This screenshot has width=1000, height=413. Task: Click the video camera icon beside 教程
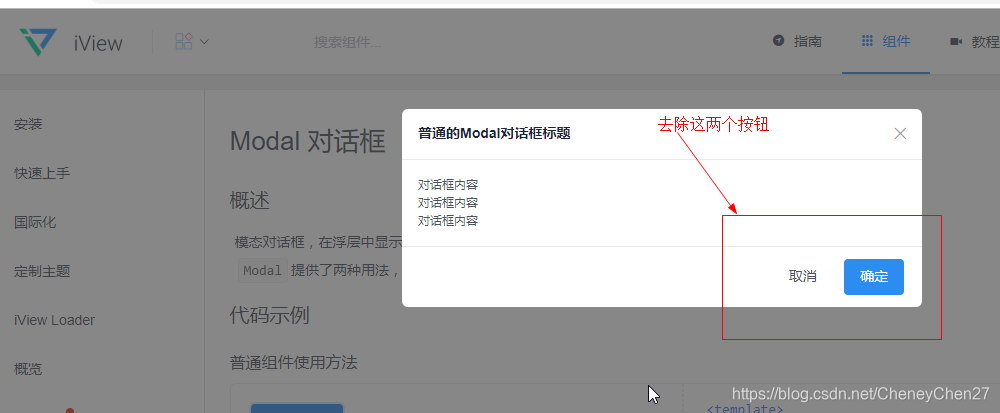(x=956, y=41)
